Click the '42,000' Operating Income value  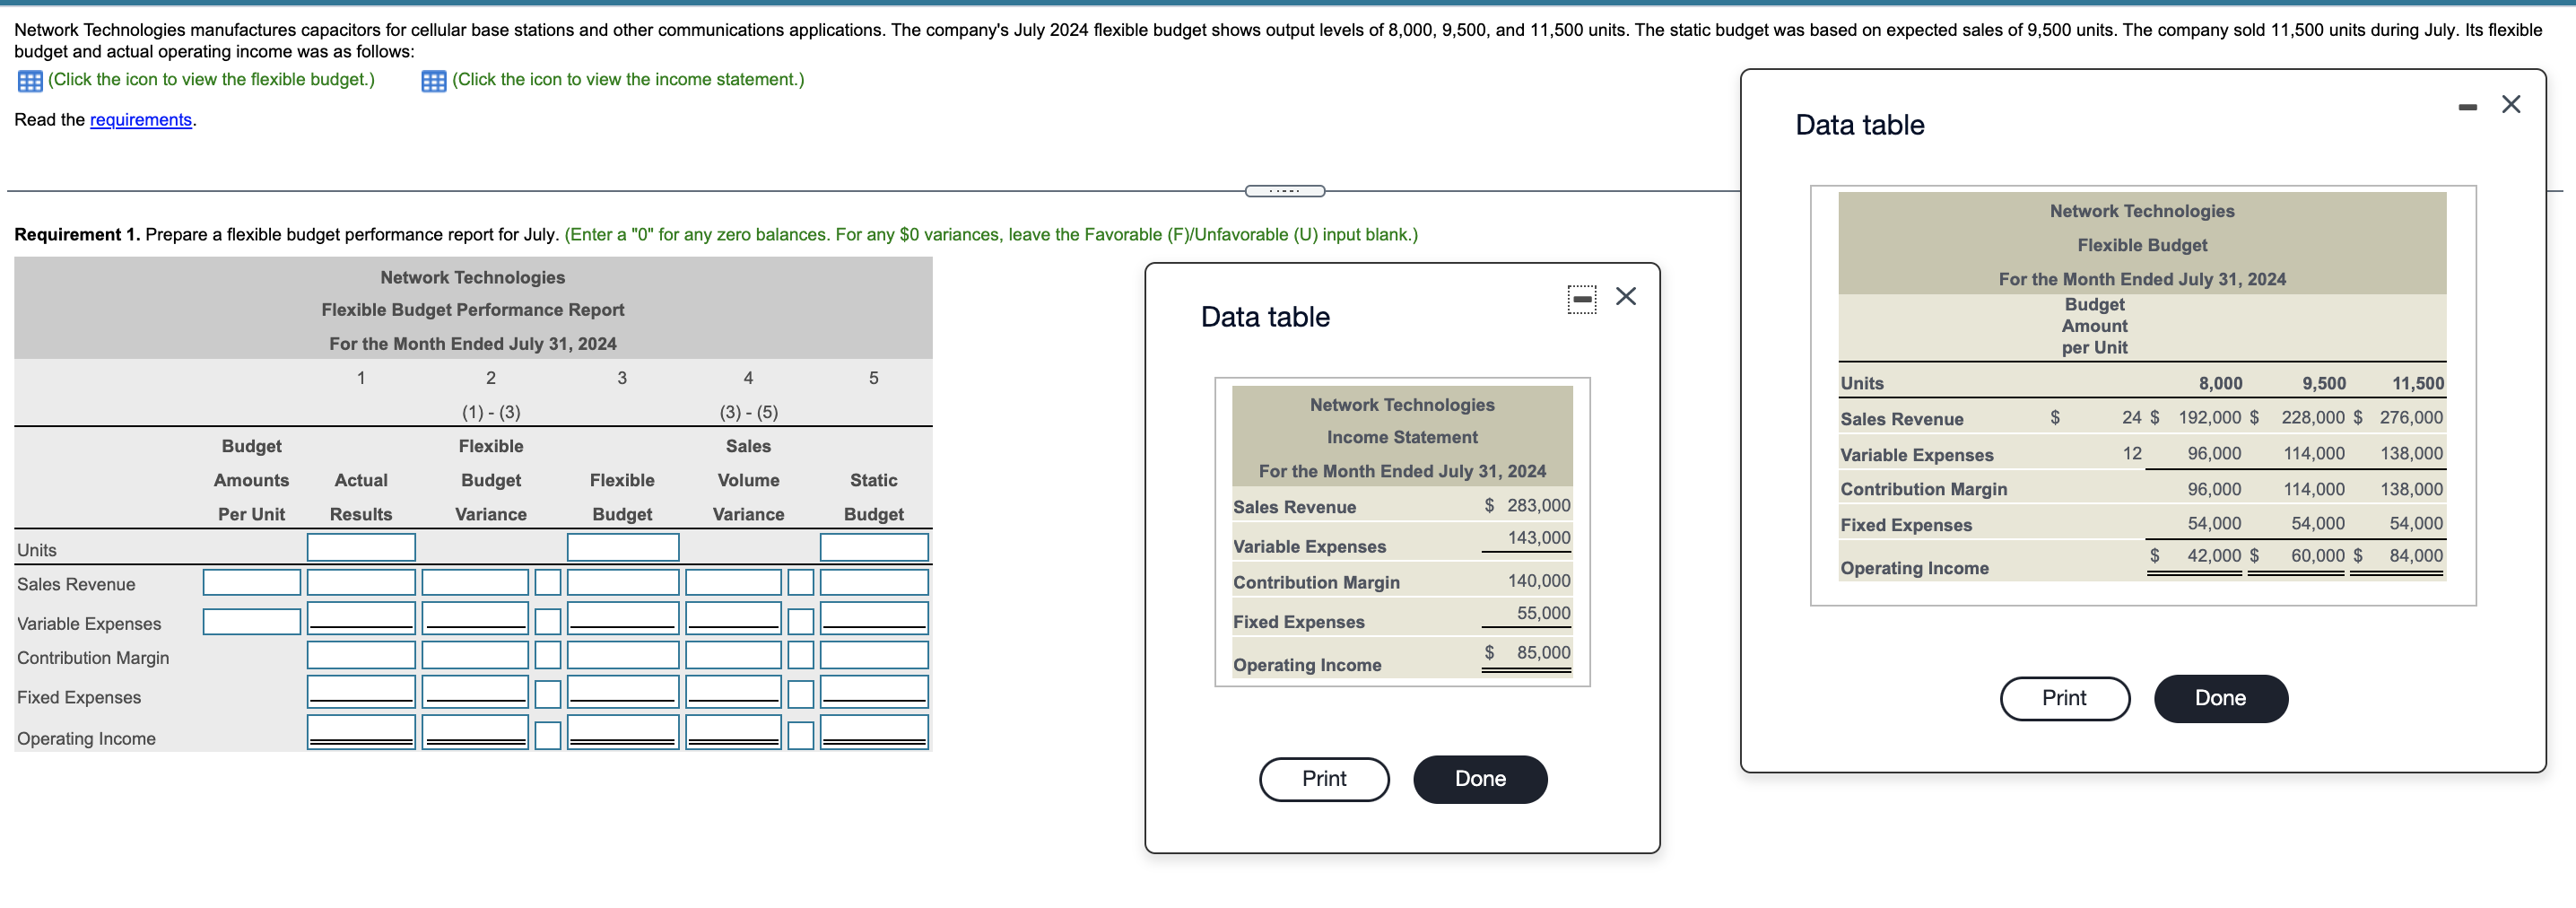click(x=2214, y=556)
